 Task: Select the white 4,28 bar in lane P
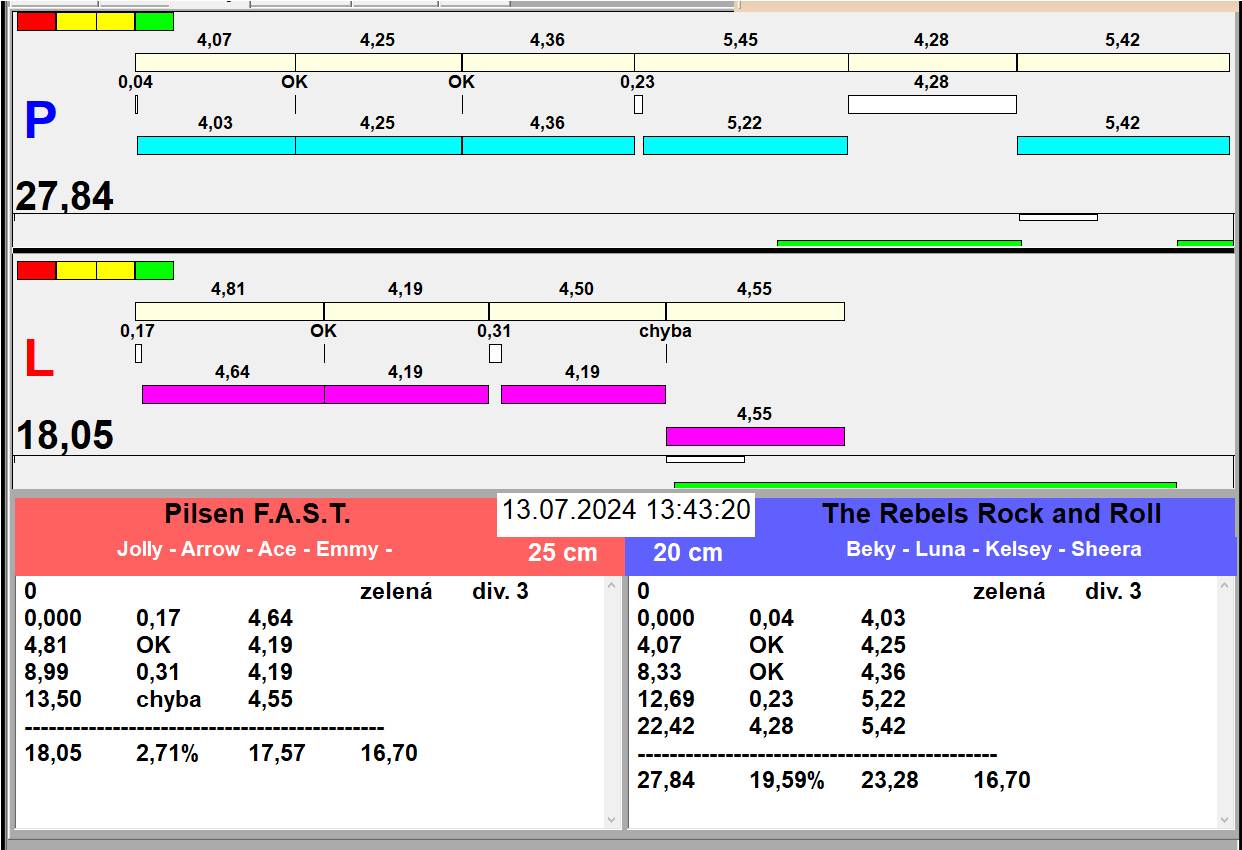tap(932, 104)
